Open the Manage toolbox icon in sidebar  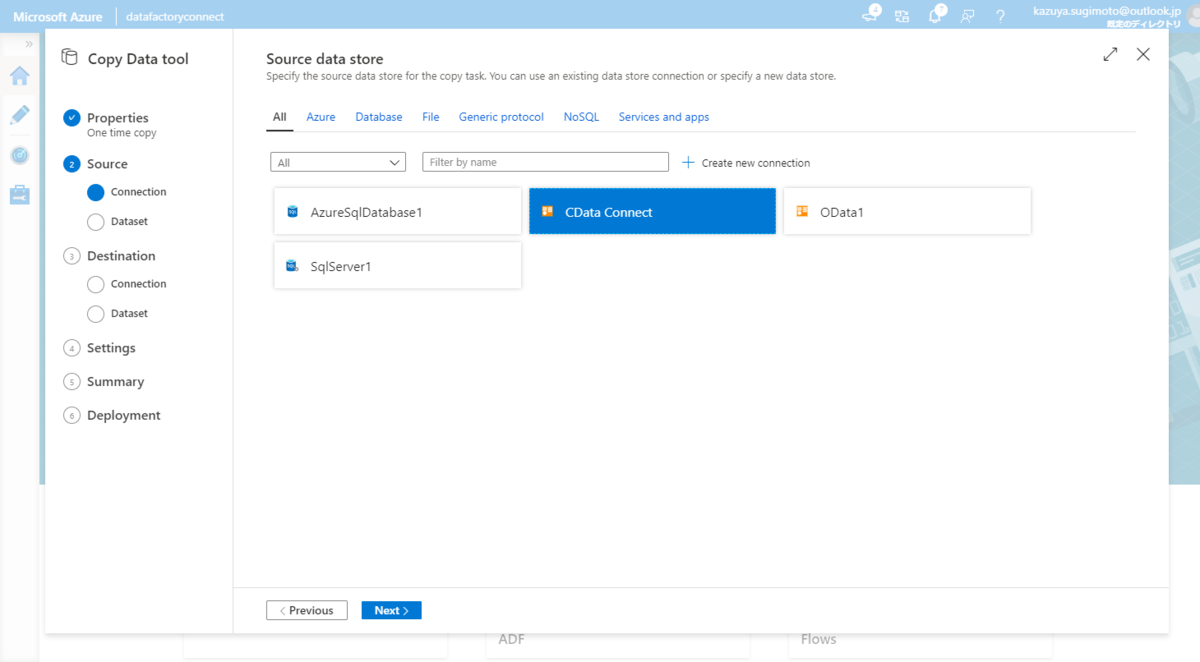tap(19, 195)
